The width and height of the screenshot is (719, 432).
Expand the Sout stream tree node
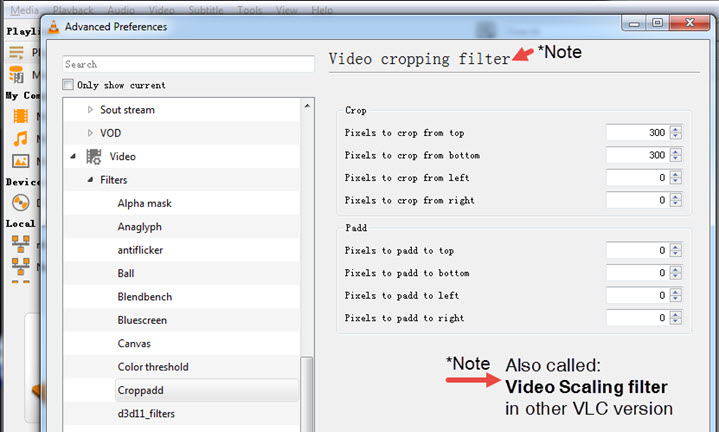(x=90, y=110)
